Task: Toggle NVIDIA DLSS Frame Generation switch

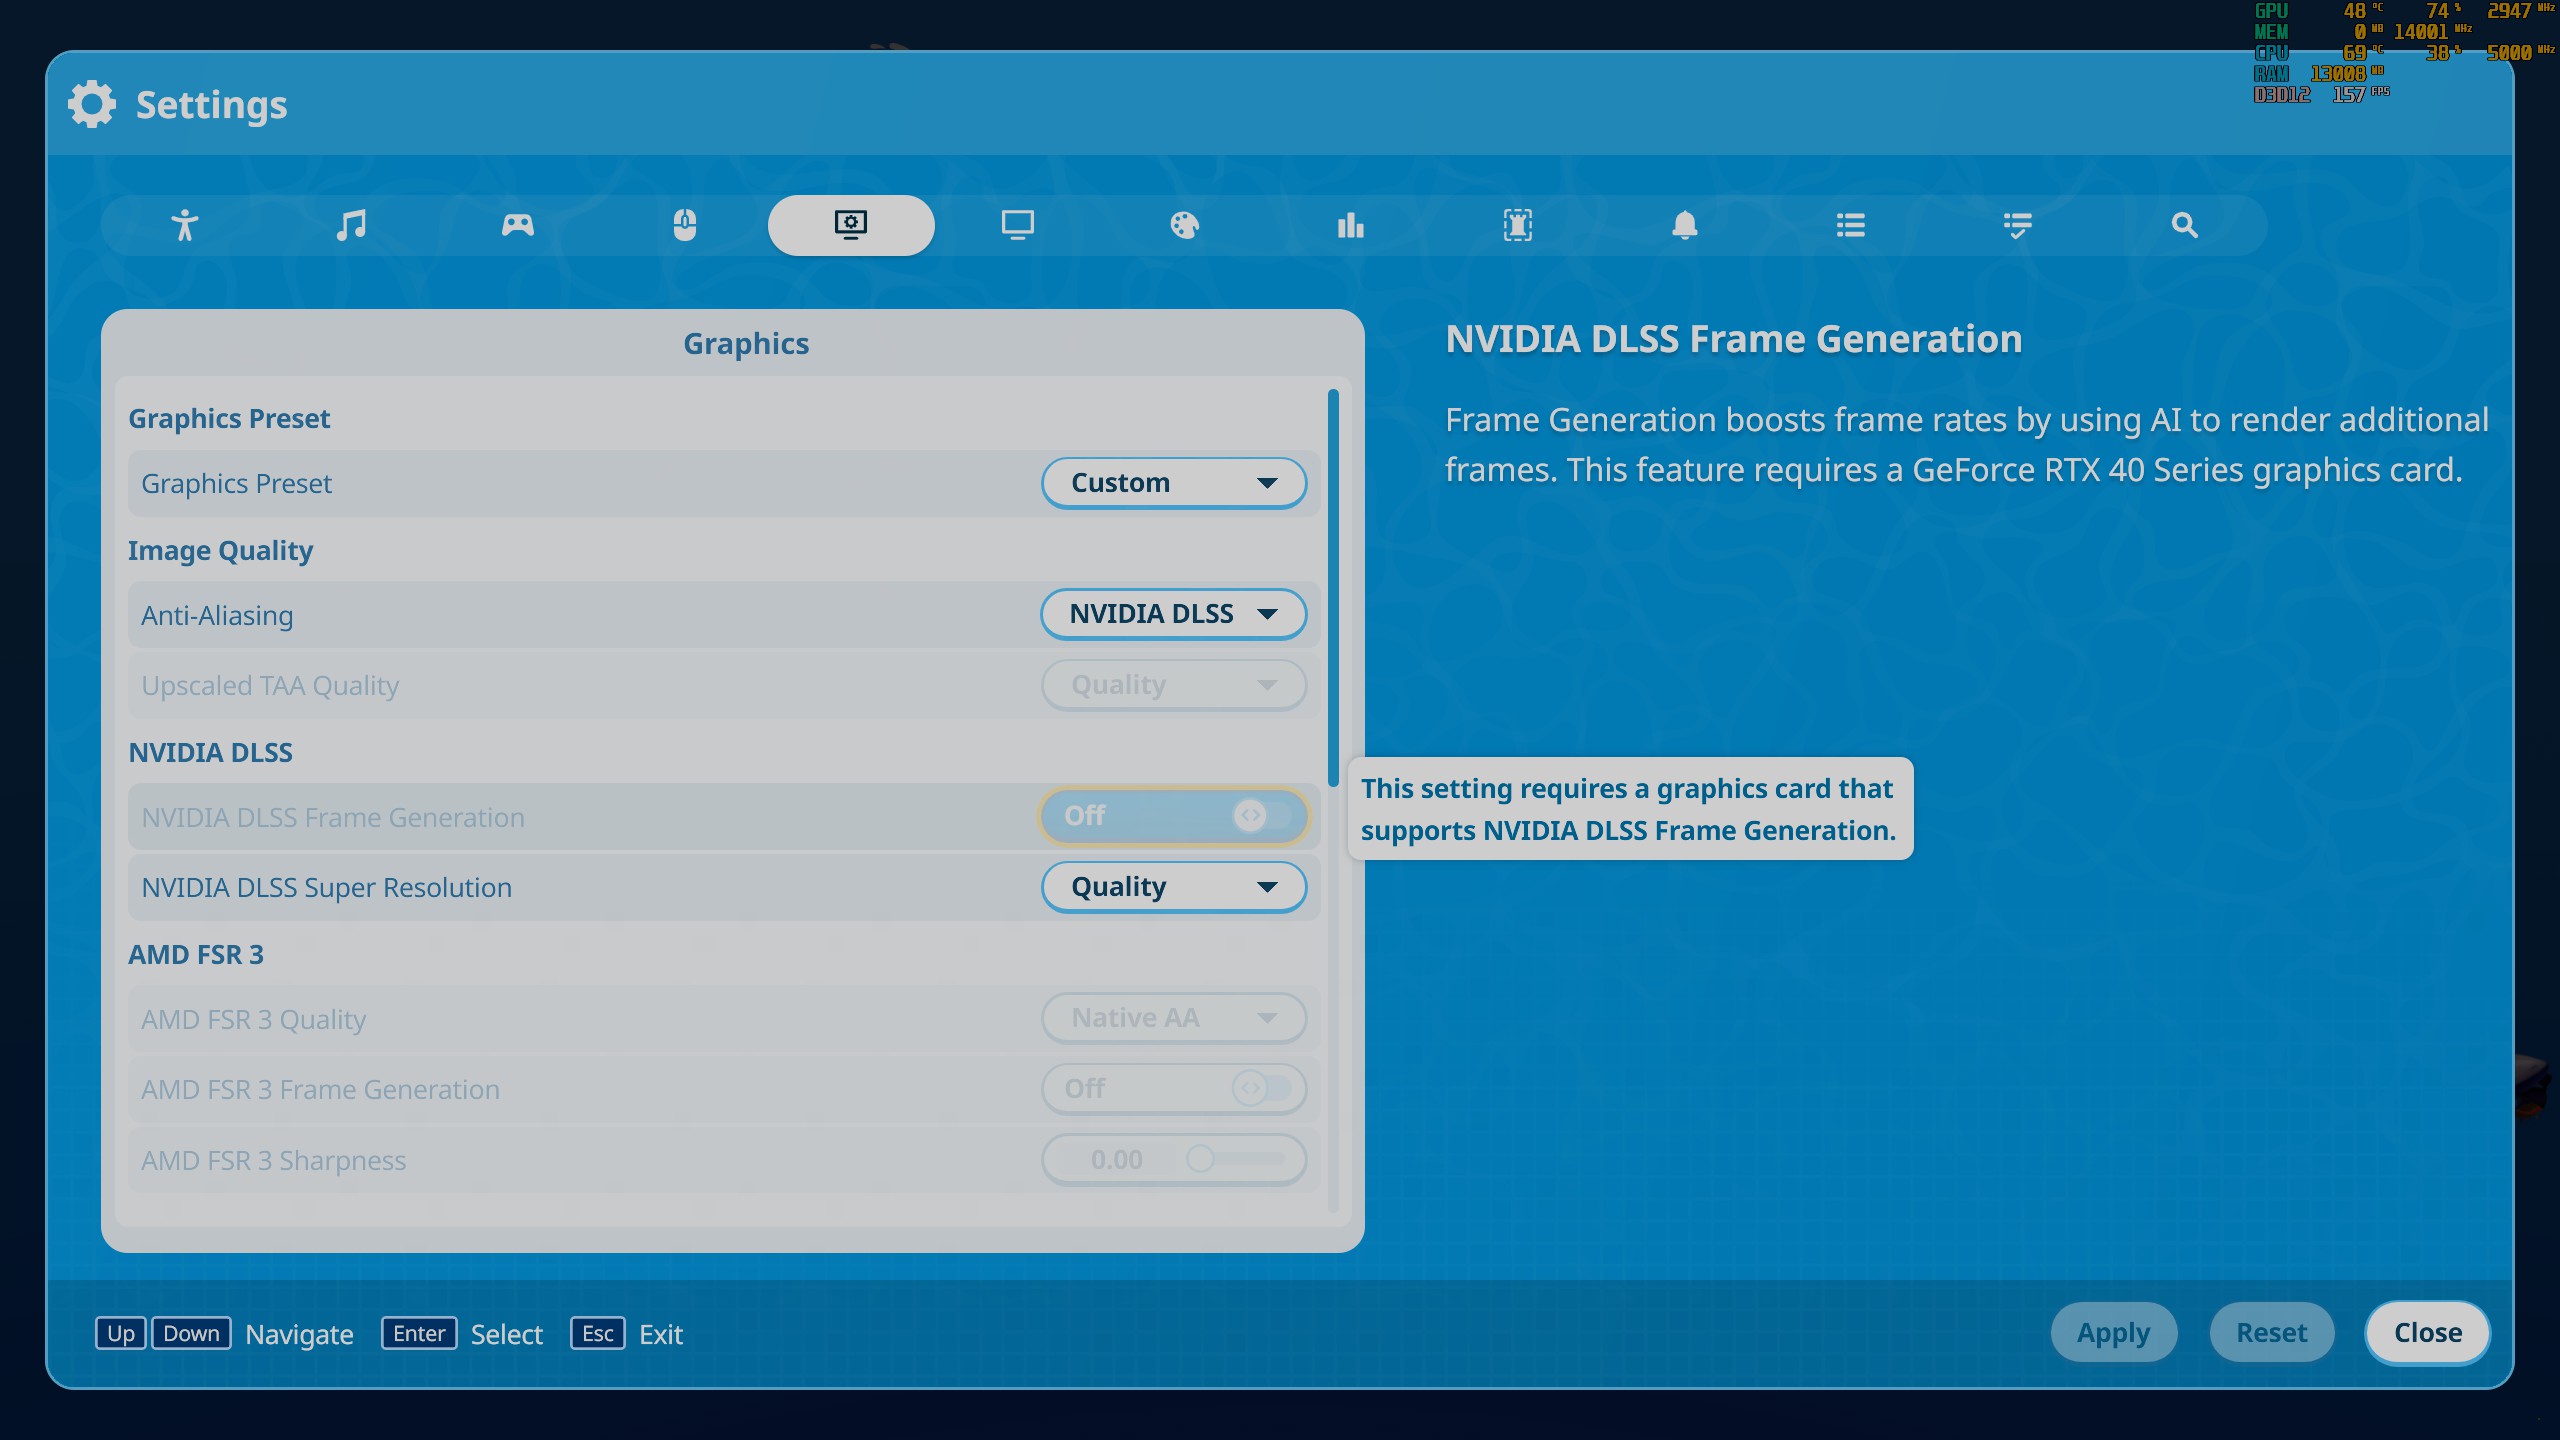Action: click(x=1174, y=816)
